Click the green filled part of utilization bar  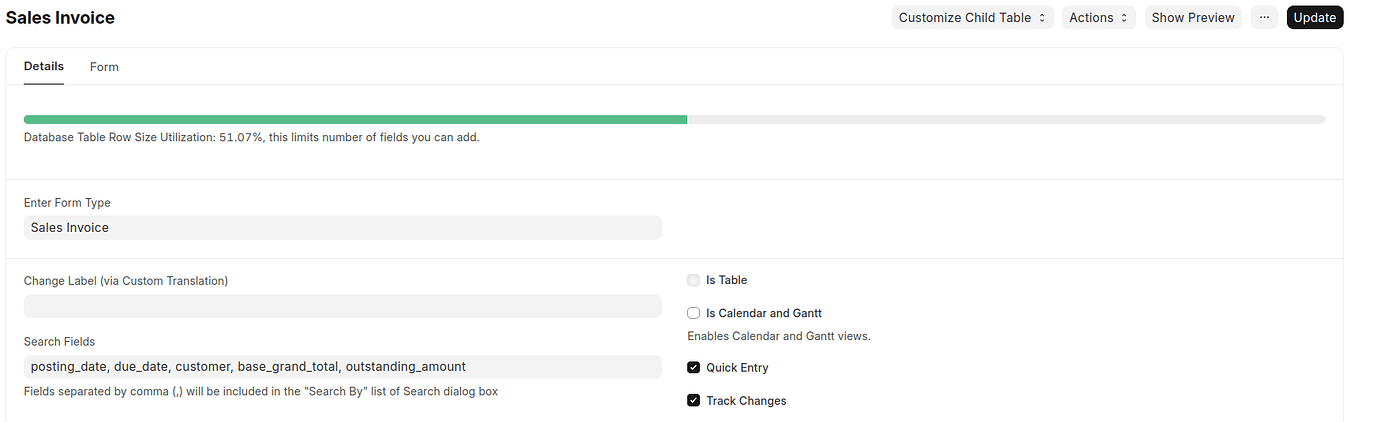point(355,119)
